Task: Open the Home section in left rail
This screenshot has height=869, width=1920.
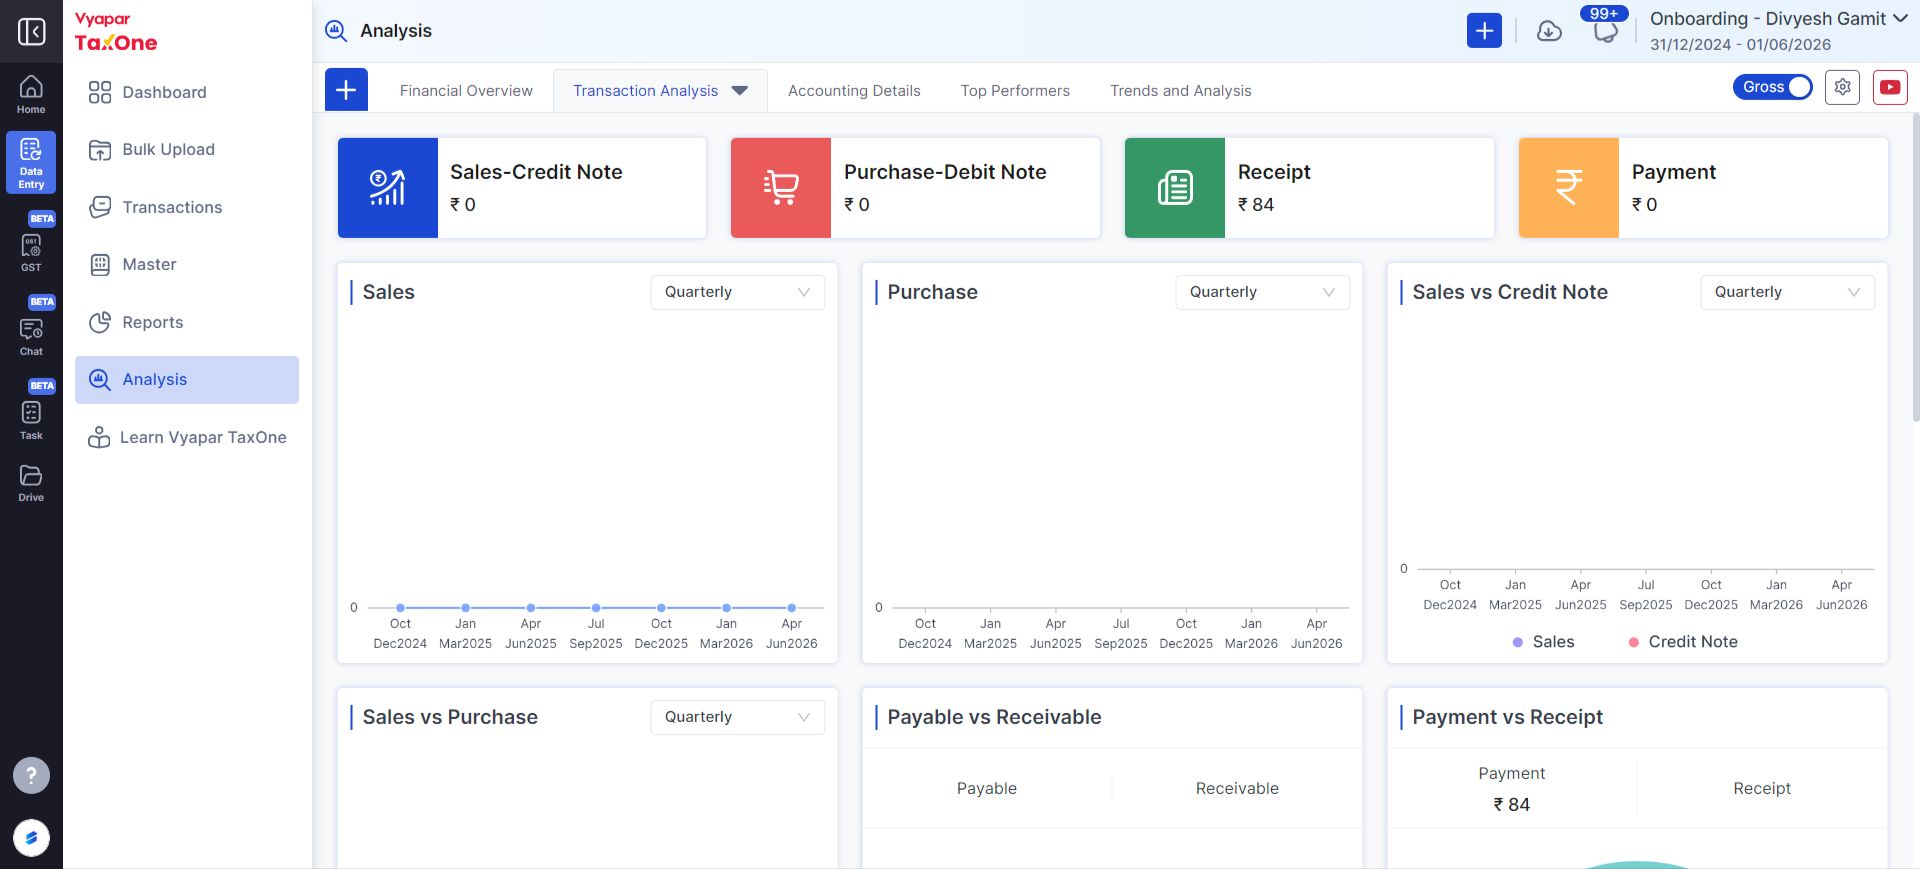Action: click(x=31, y=95)
